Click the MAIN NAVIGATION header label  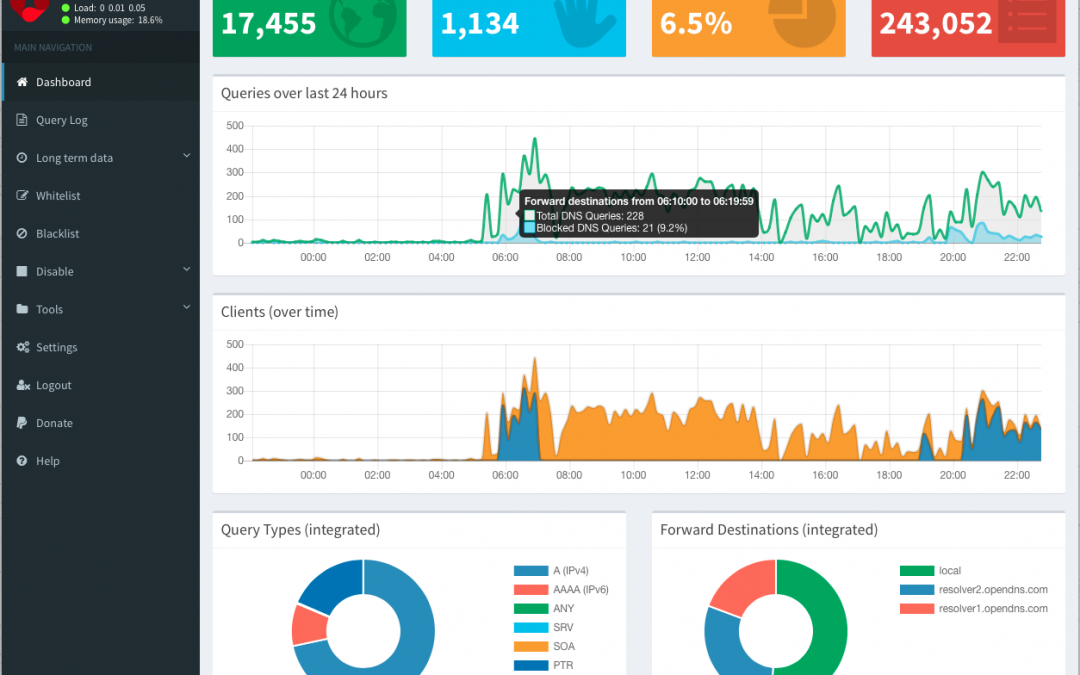(53, 48)
